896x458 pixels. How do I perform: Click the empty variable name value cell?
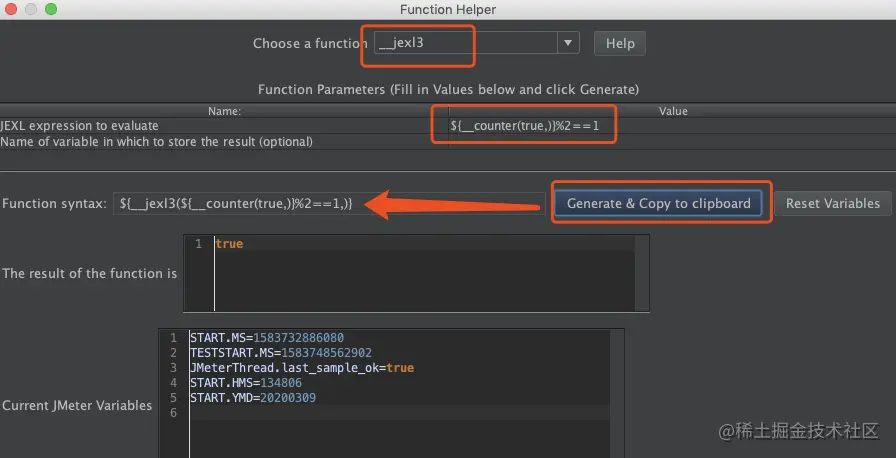[672, 142]
